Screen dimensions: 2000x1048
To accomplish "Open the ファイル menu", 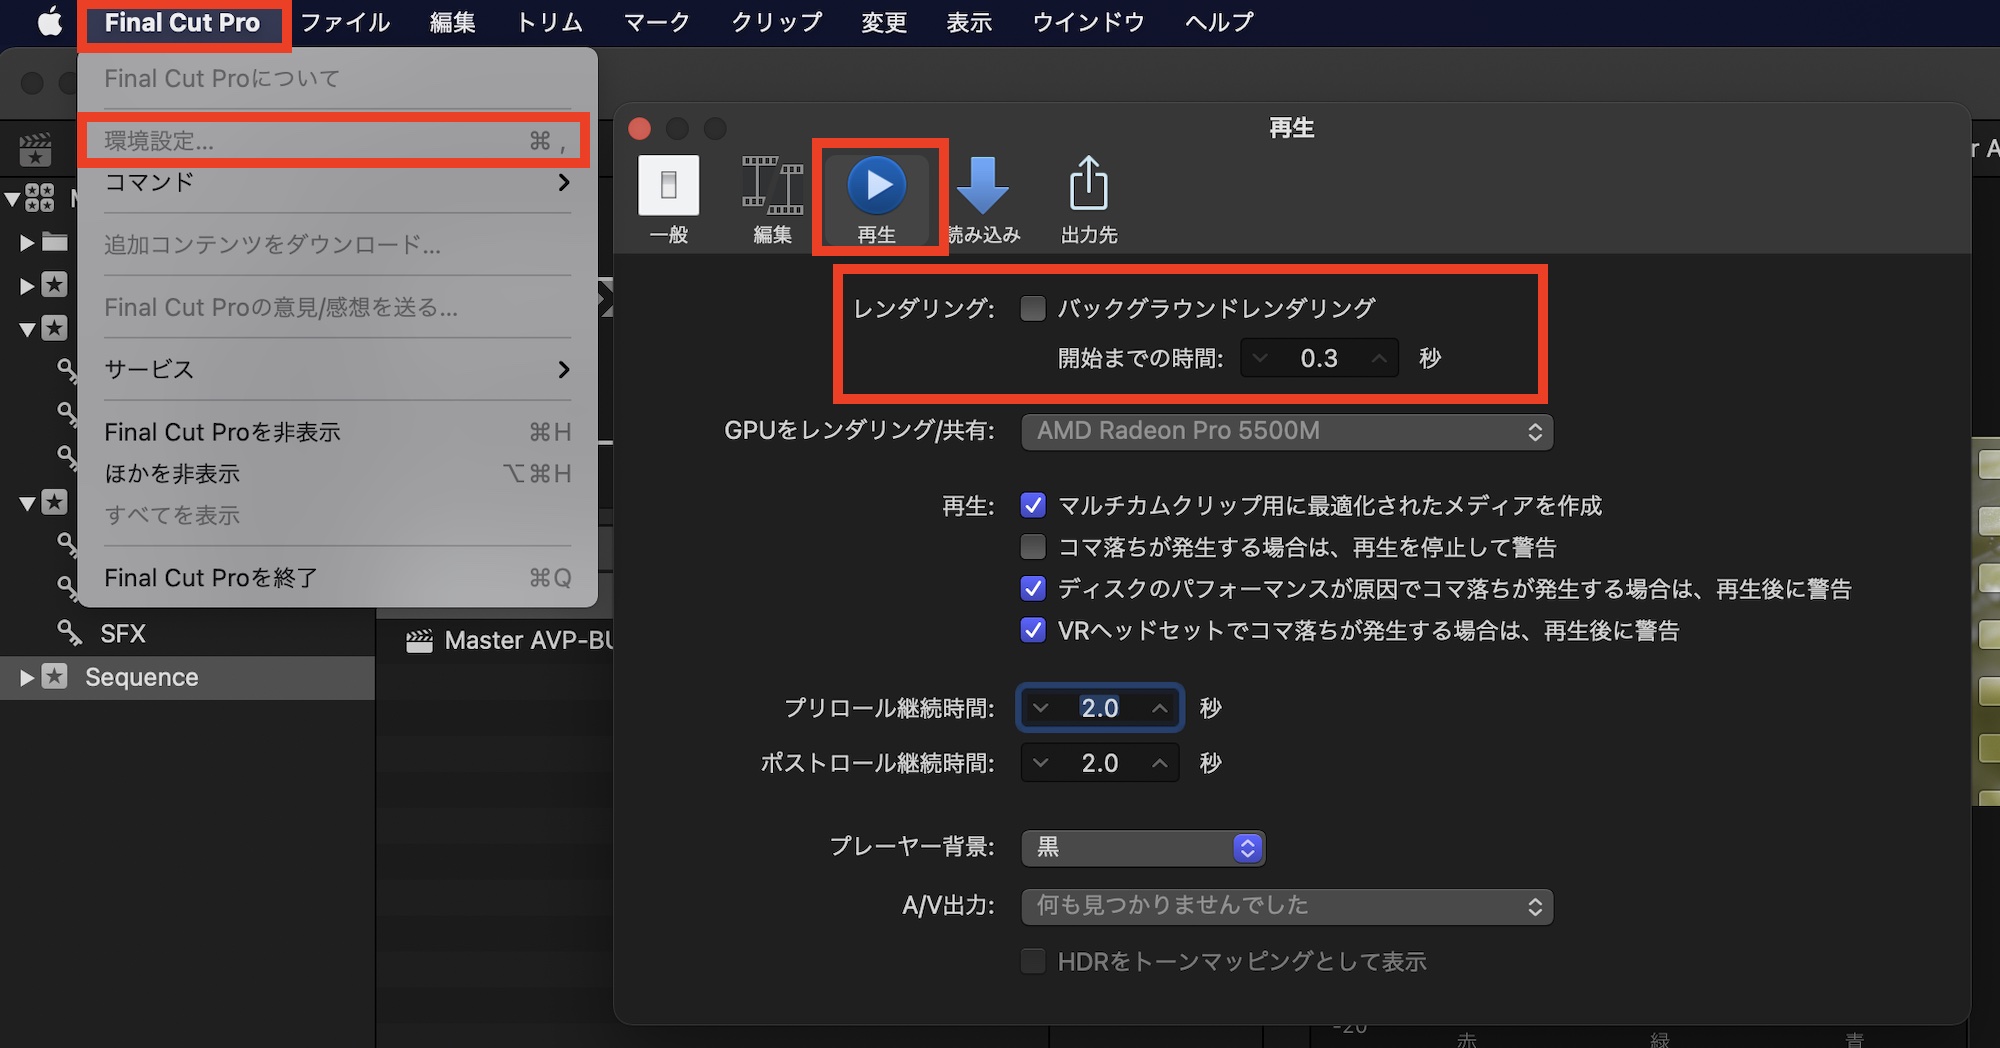I will point(345,22).
